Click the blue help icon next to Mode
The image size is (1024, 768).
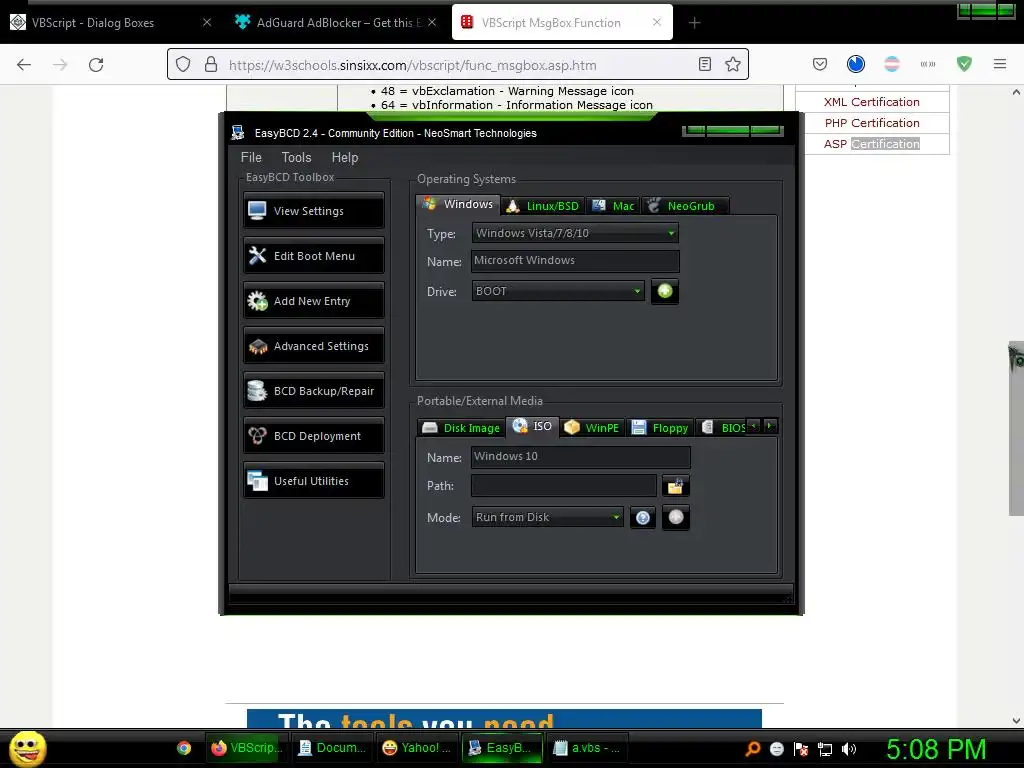click(643, 518)
